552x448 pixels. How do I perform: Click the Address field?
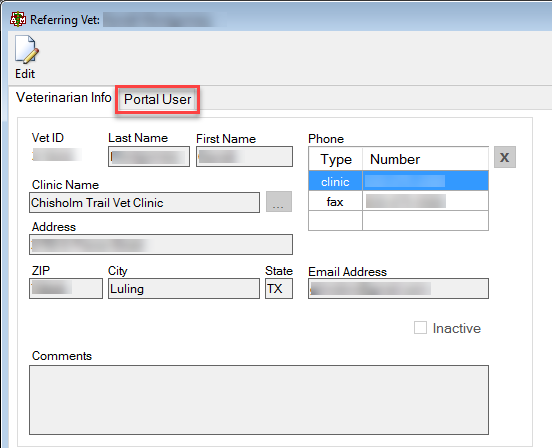[x=161, y=245]
